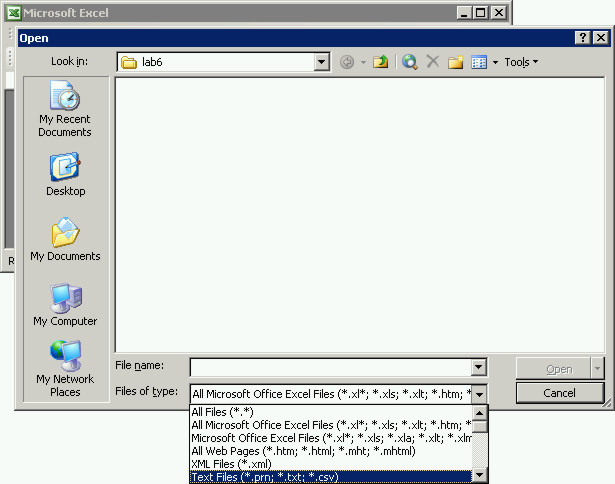Click the dialog Help question mark
The width and height of the screenshot is (615, 484).
[x=582, y=38]
